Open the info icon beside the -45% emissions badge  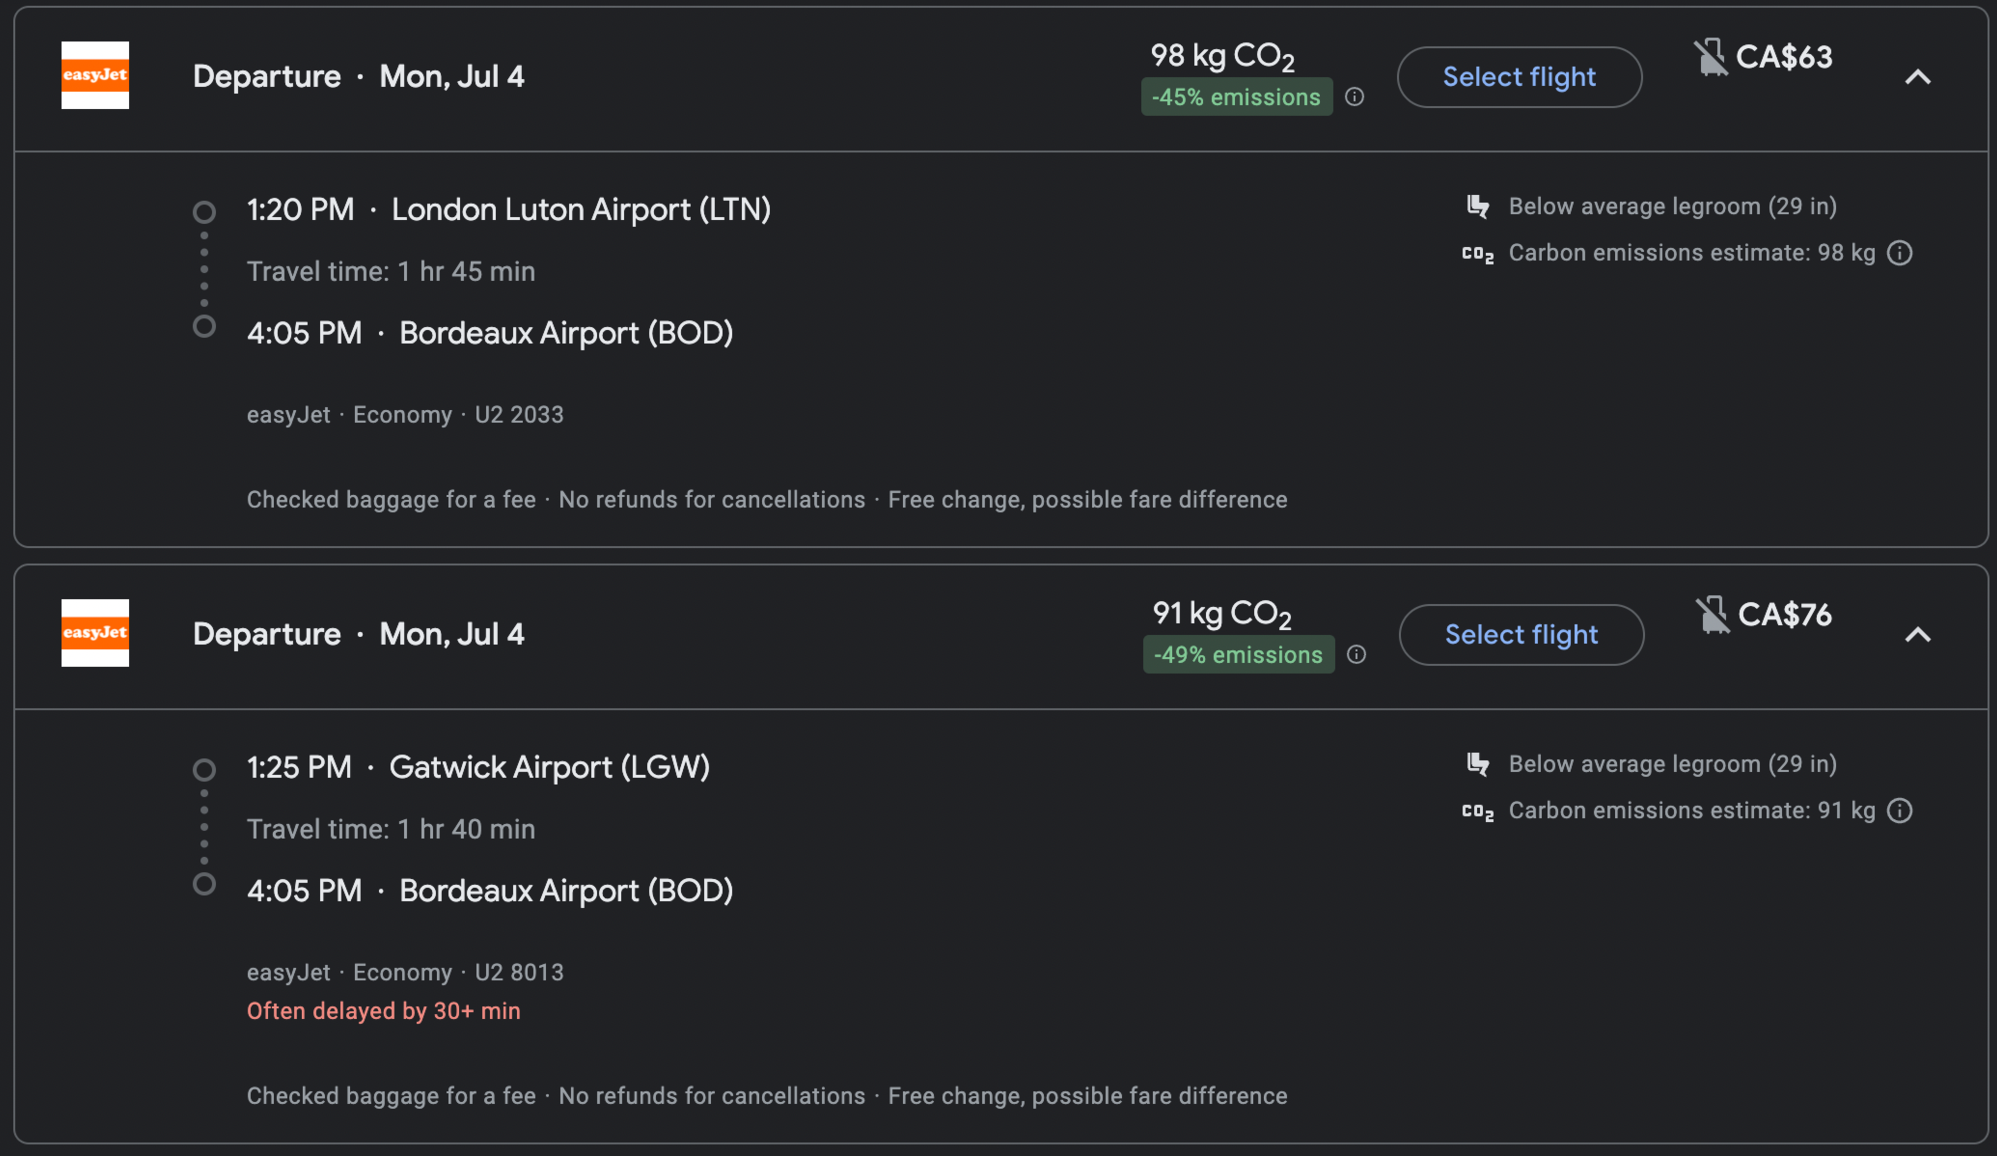tap(1355, 97)
